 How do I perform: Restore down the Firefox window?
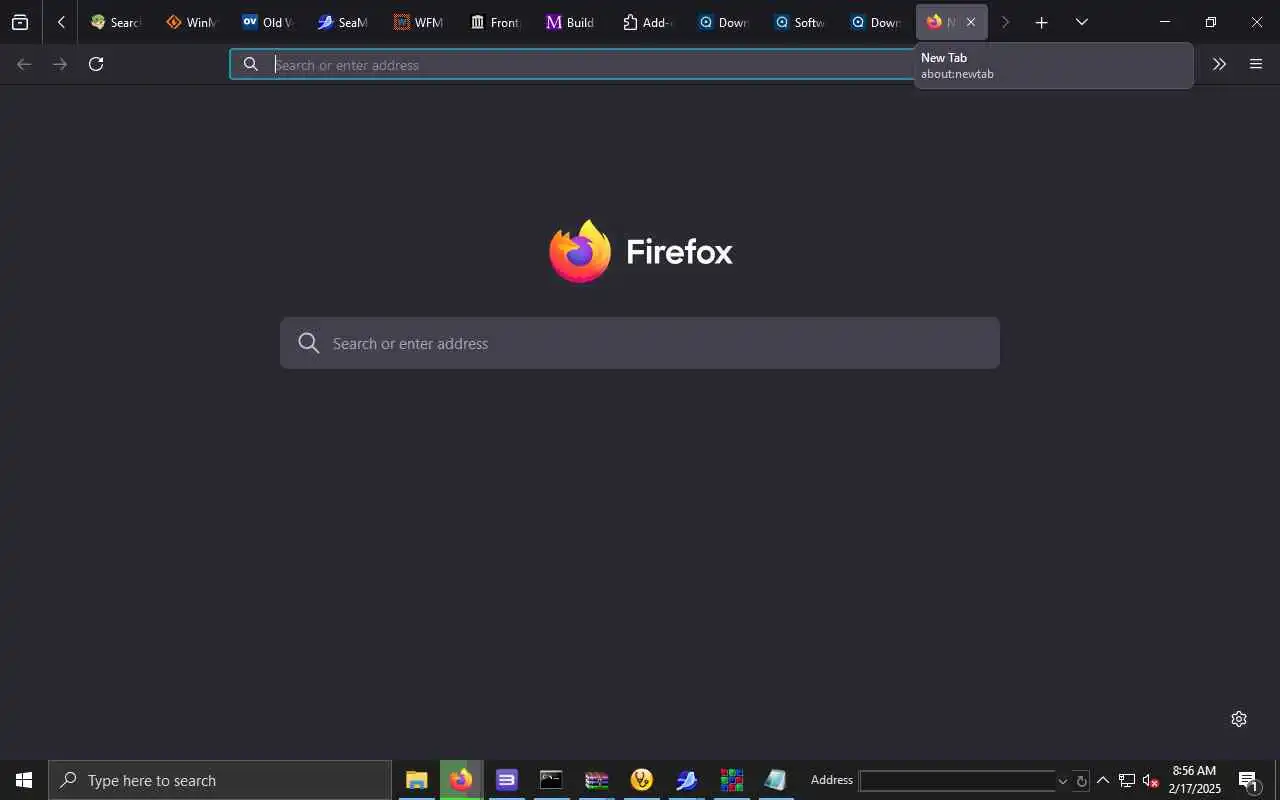point(1210,22)
